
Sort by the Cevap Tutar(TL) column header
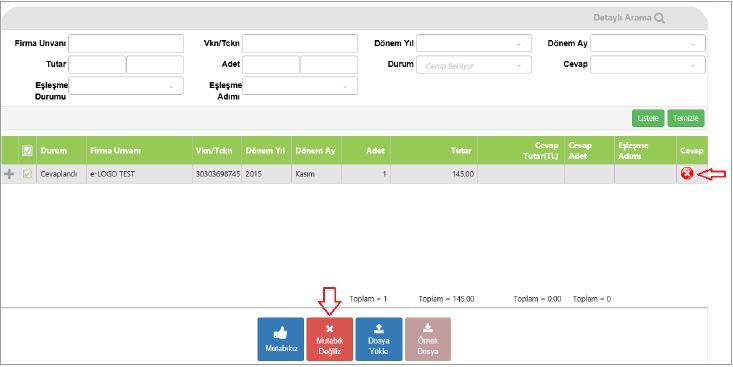pyautogui.click(x=521, y=151)
